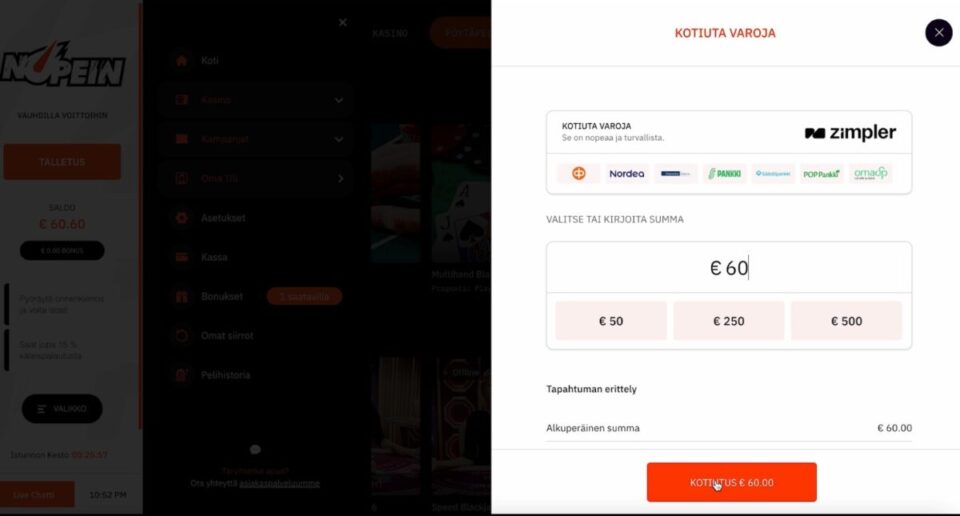Click the OP bank logo icon
This screenshot has height=516, width=960.
click(x=579, y=173)
